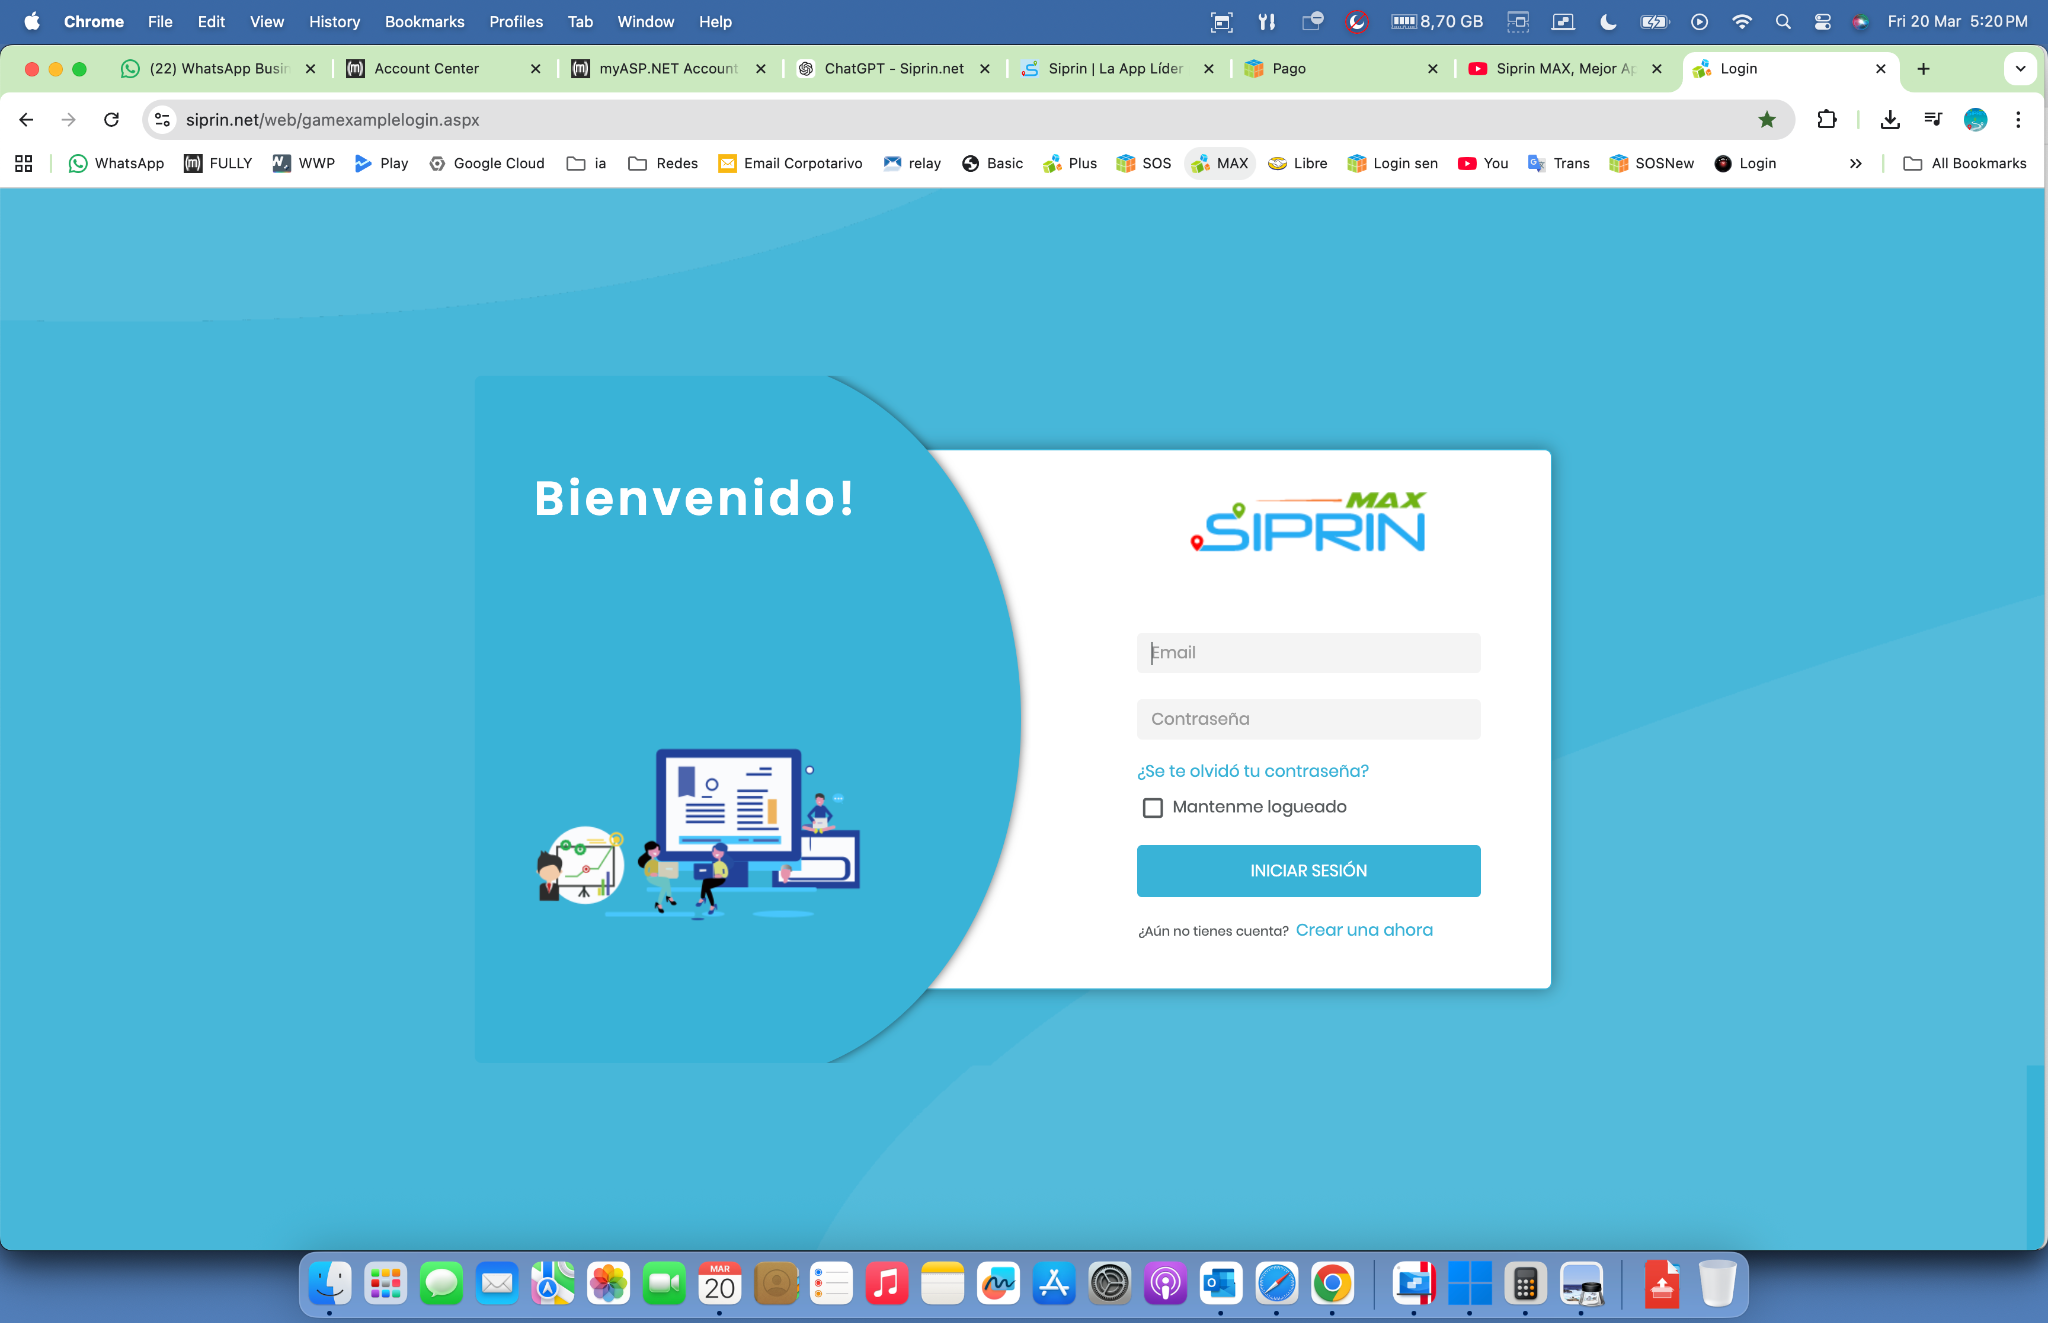Focus the Contraseña password field

click(1308, 719)
